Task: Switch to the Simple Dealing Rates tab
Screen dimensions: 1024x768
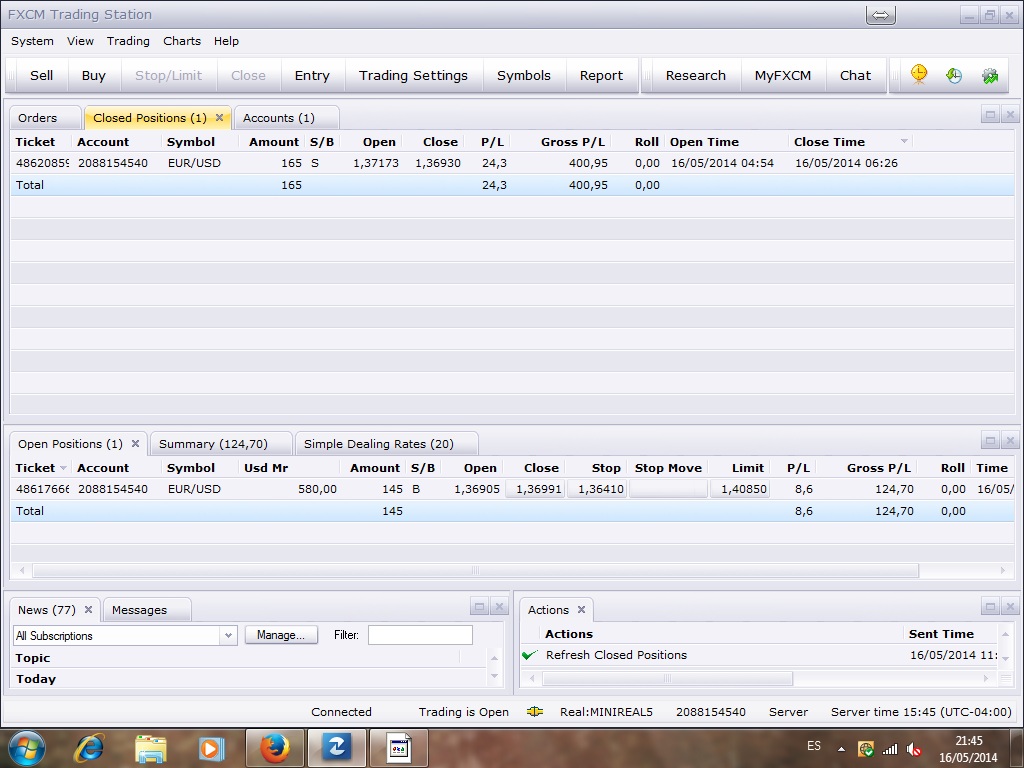Action: 378,444
